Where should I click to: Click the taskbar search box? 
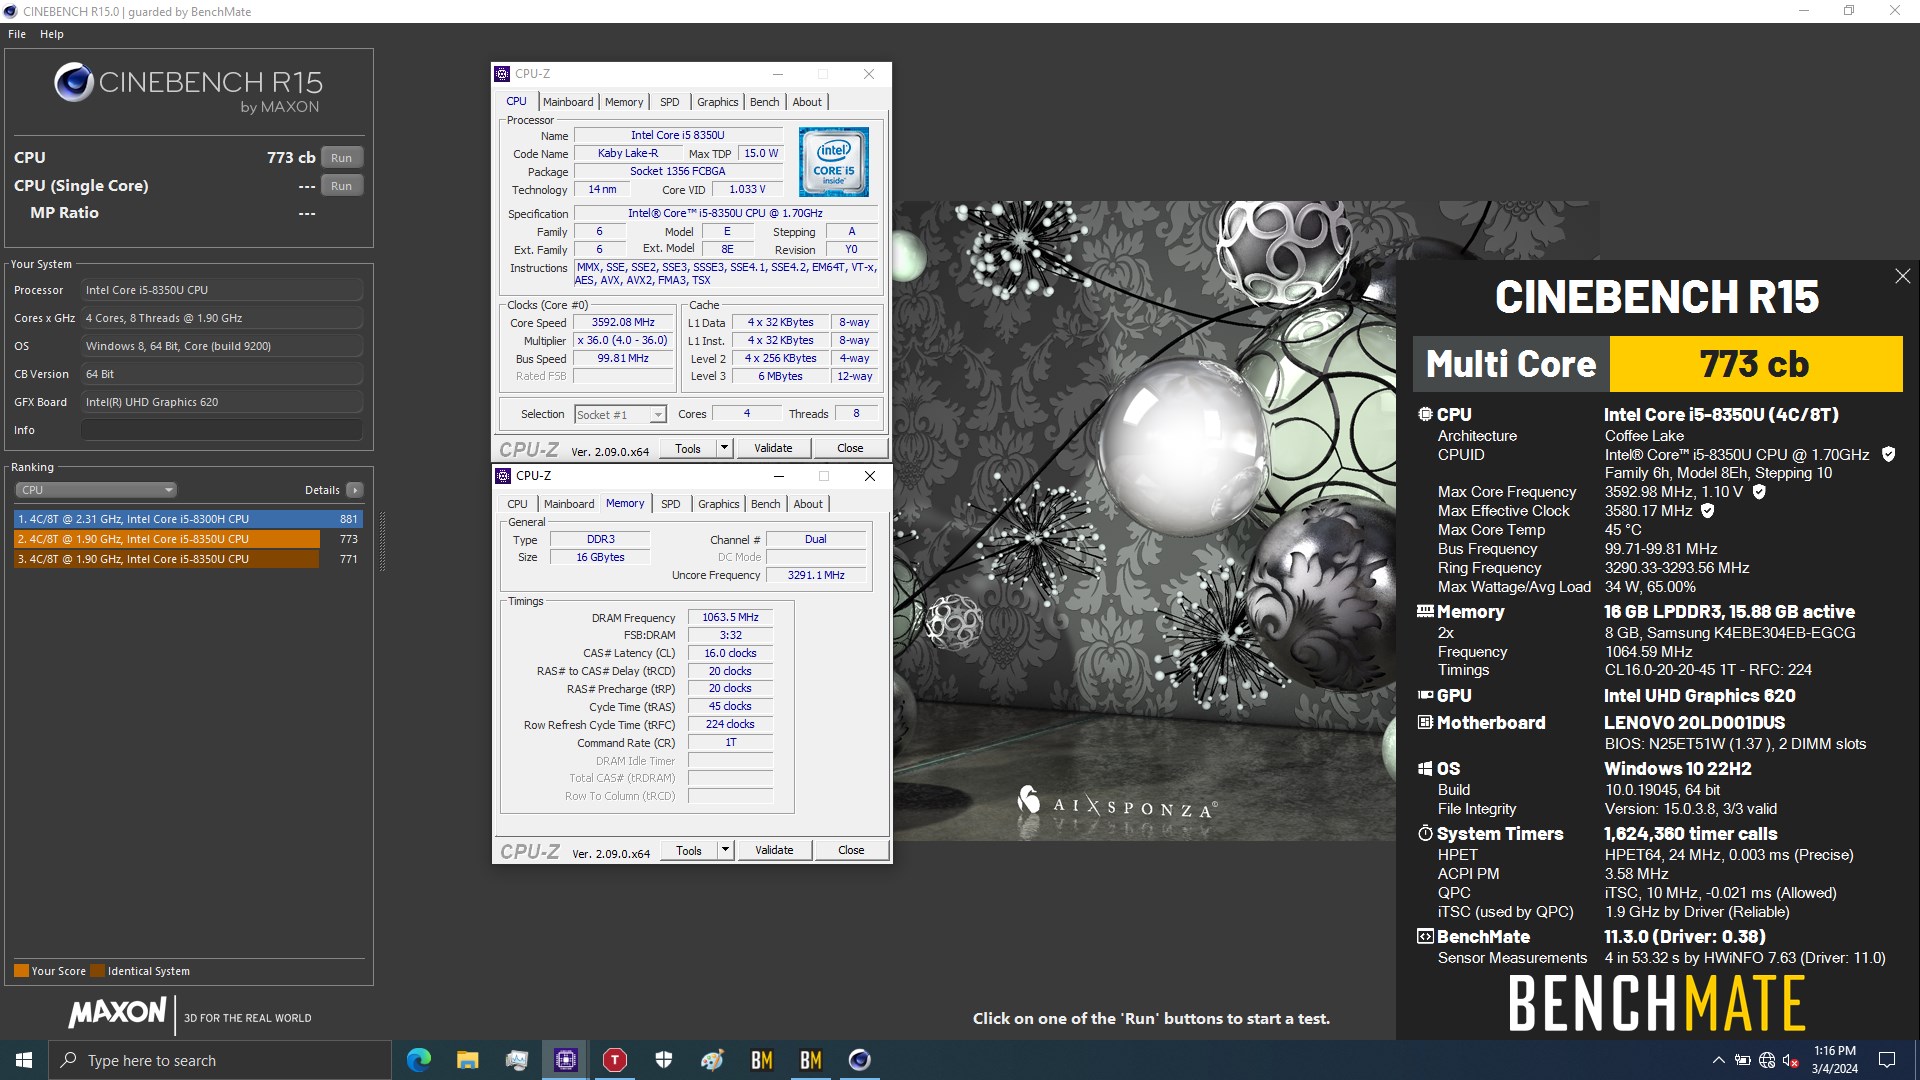[x=220, y=1060]
